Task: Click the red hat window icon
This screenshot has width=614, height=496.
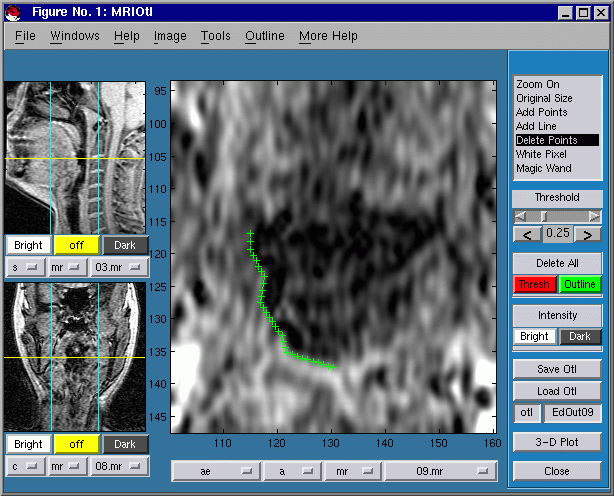Action: tap(14, 13)
